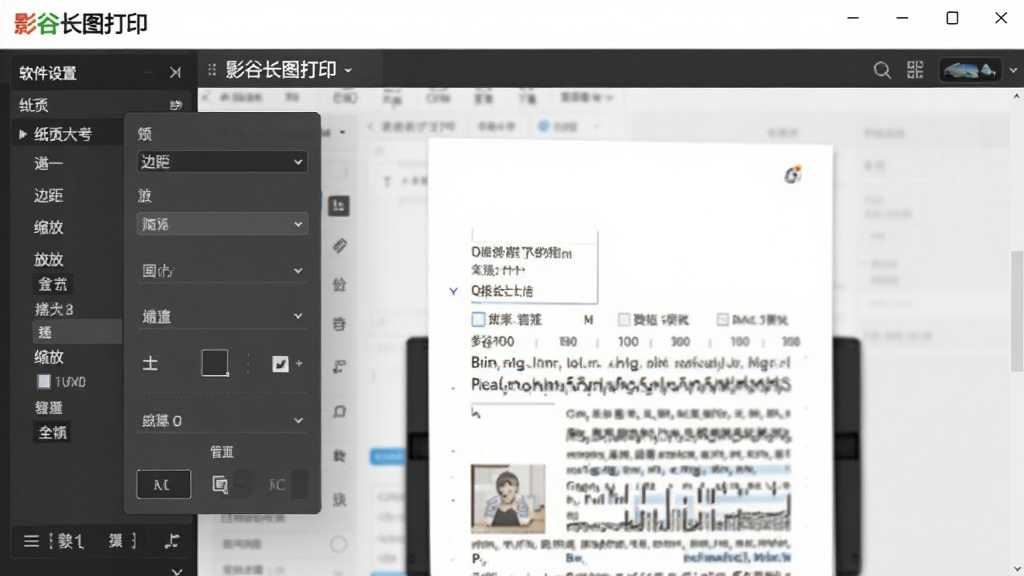Click the G logo icon on page
Image resolution: width=1024 pixels, height=576 pixels.
point(793,174)
